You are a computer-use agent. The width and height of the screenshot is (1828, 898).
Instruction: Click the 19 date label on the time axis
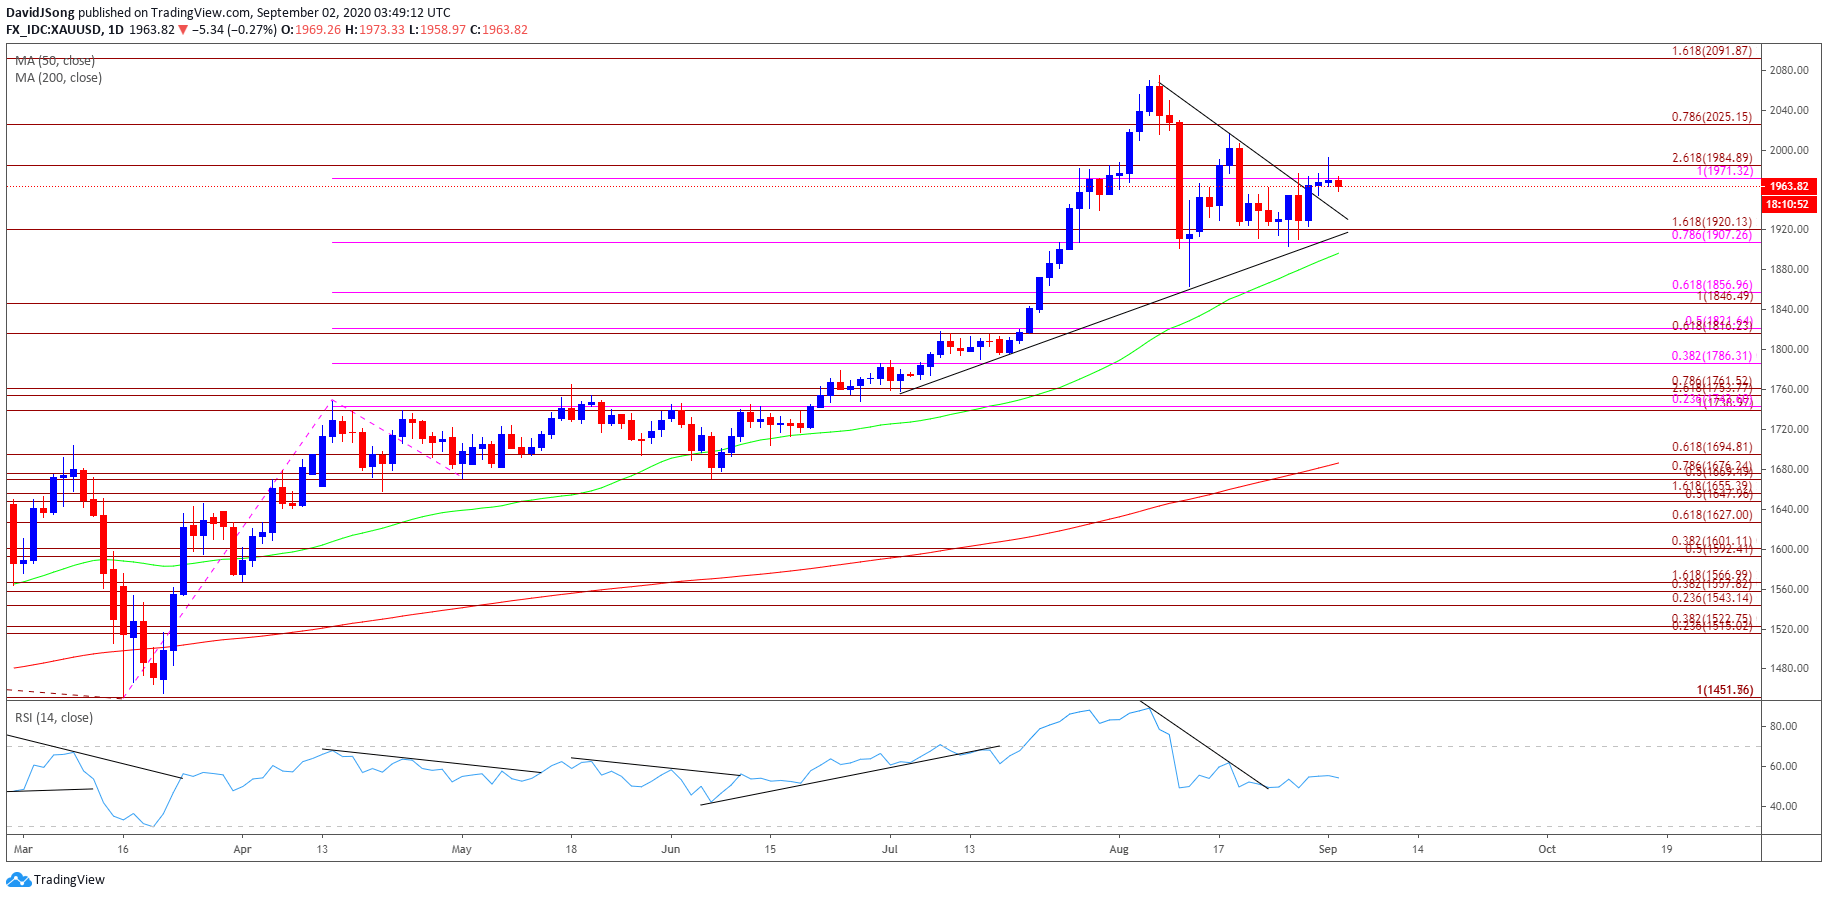tap(1666, 850)
